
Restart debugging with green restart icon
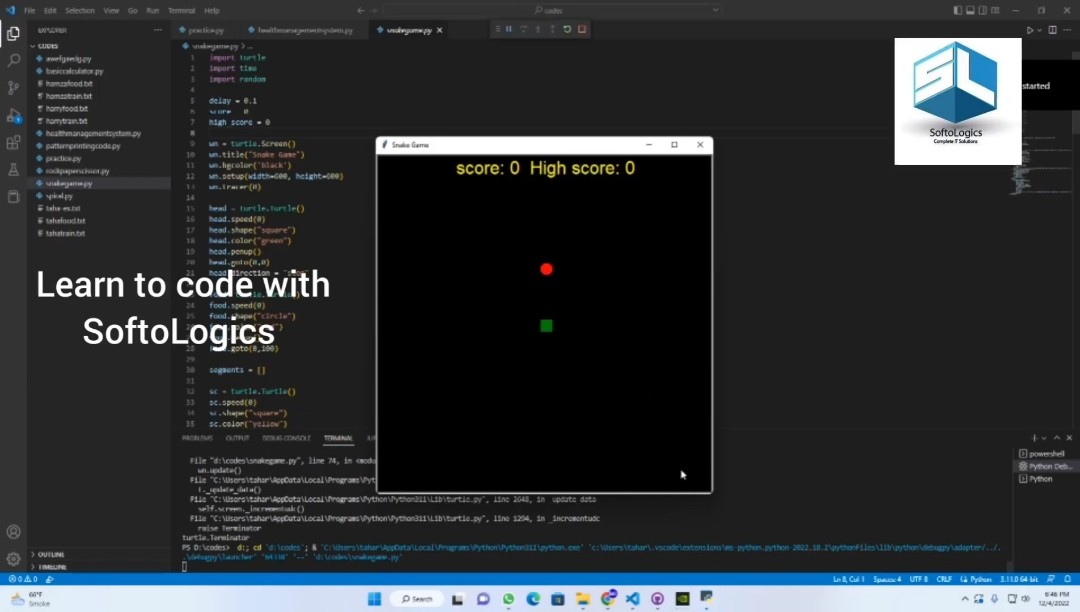point(567,29)
